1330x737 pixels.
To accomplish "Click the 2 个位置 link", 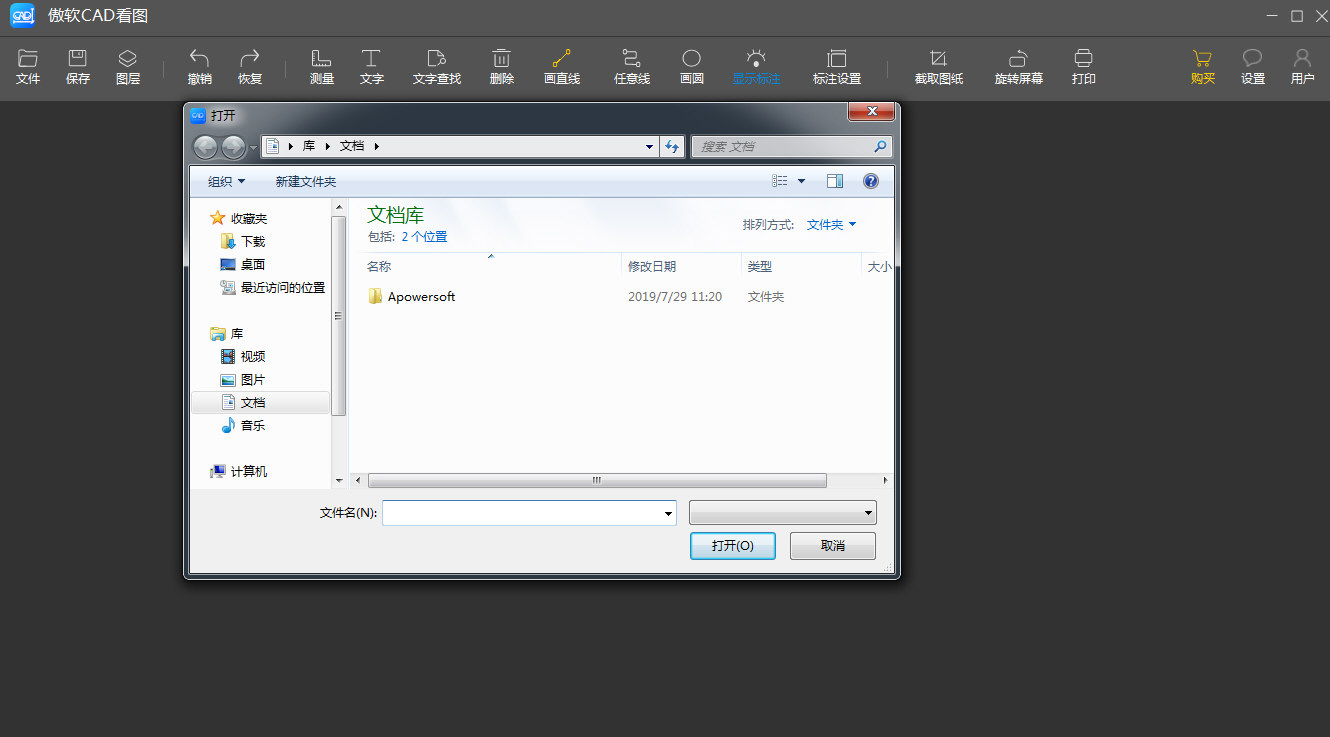I will click(424, 237).
